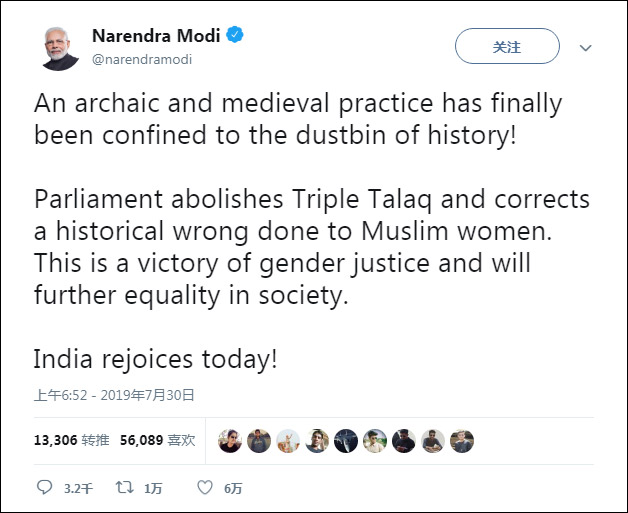Retweet this tweet using the retweet icon

click(125, 488)
